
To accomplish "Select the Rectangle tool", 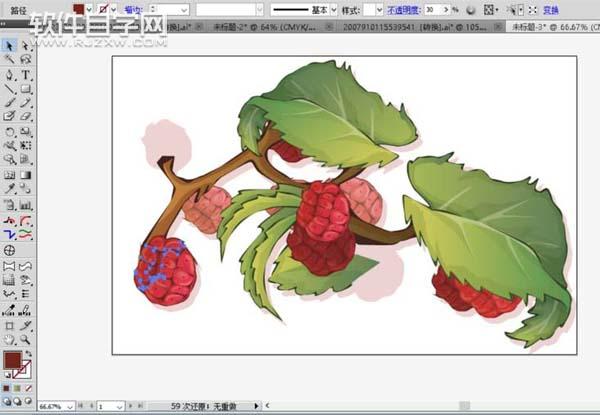I will 25,88.
